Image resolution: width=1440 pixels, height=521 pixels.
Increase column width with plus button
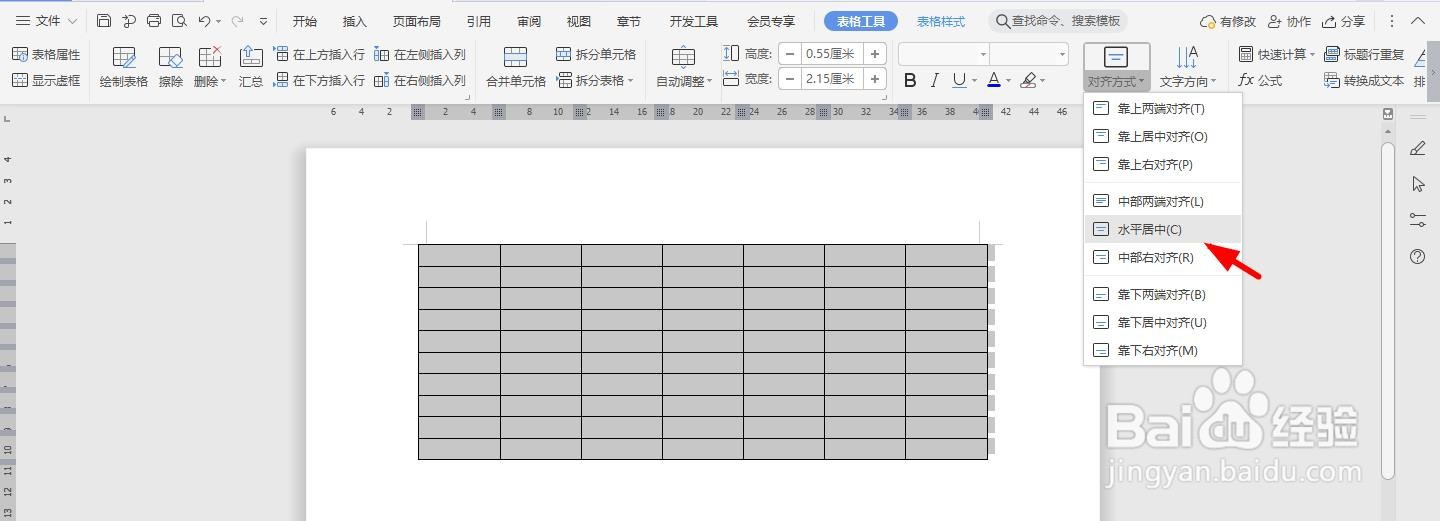coord(875,79)
